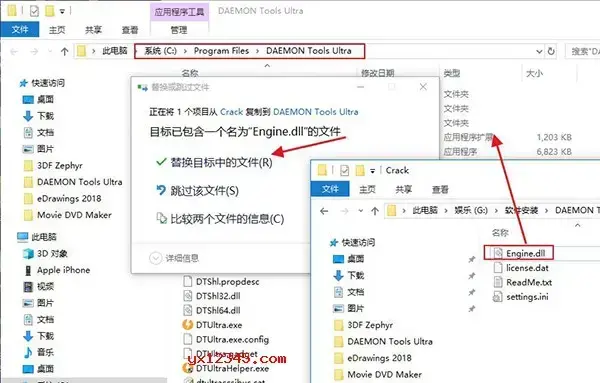The image size is (600, 383).
Task: Open 文件 tab in Crack window
Action: click(x=330, y=189)
